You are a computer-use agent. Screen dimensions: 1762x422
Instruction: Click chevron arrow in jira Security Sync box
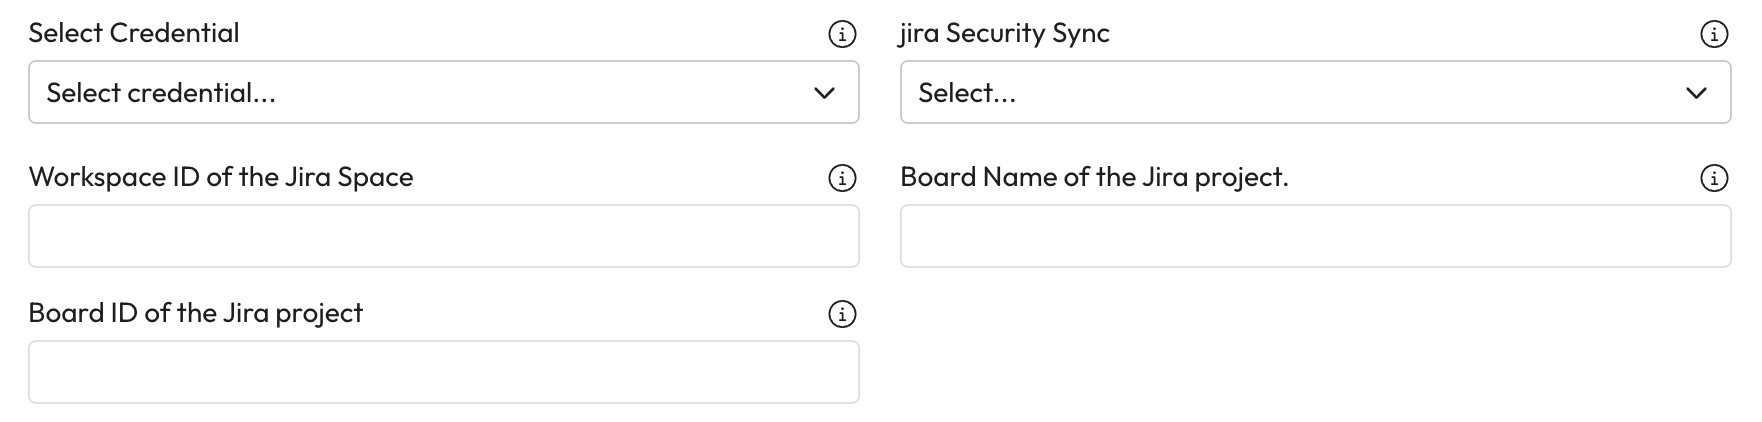coord(1696,93)
